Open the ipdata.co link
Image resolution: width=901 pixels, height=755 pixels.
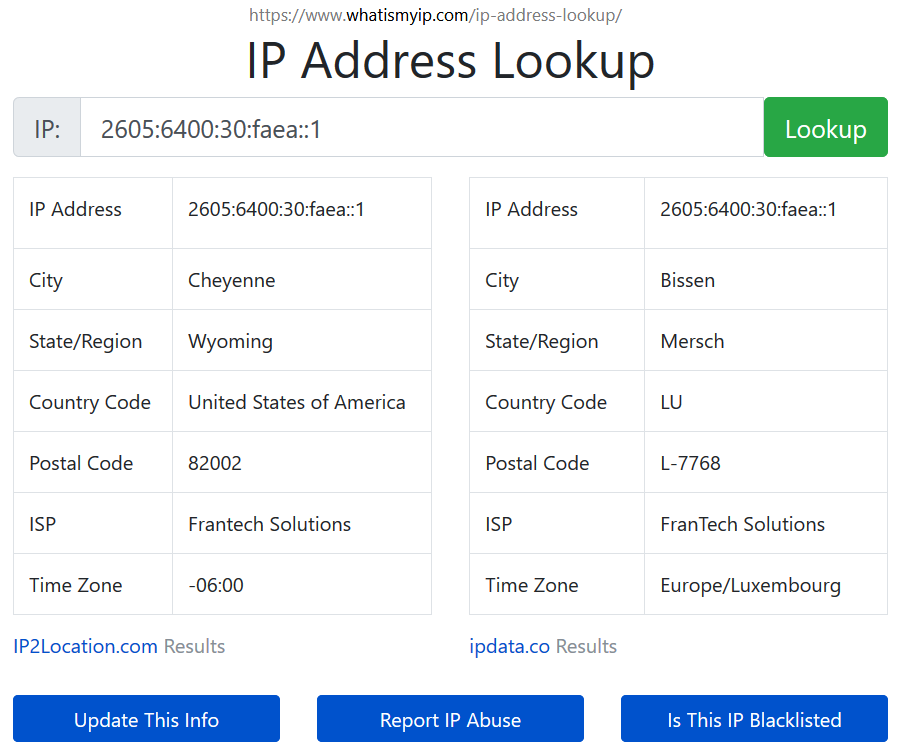[509, 646]
